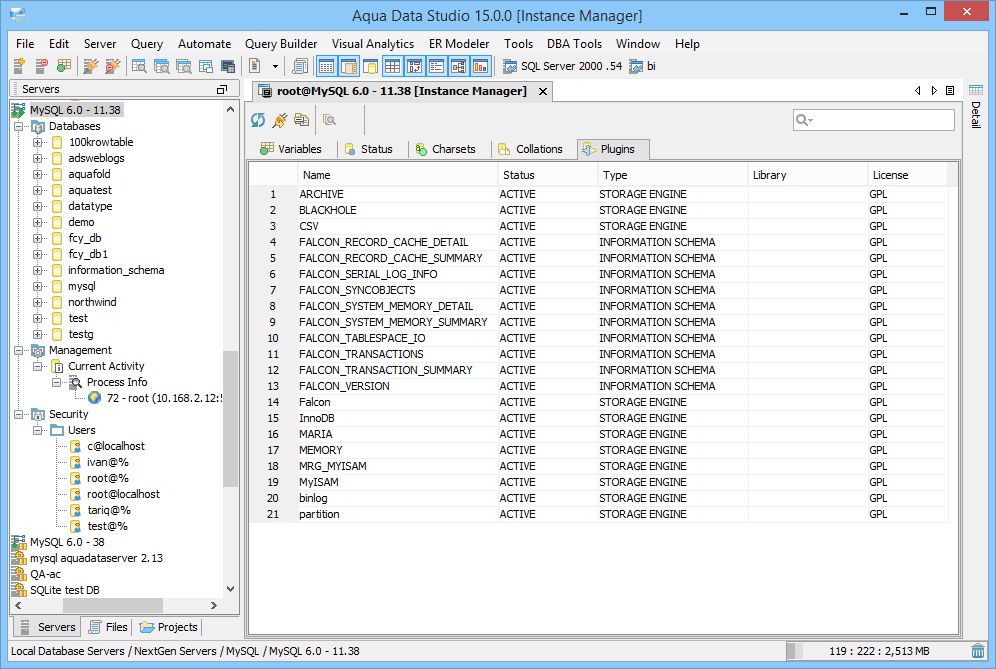The image size is (996, 669).
Task: Click the down arrow of the Servers tree scrollbar
Action: point(230,589)
